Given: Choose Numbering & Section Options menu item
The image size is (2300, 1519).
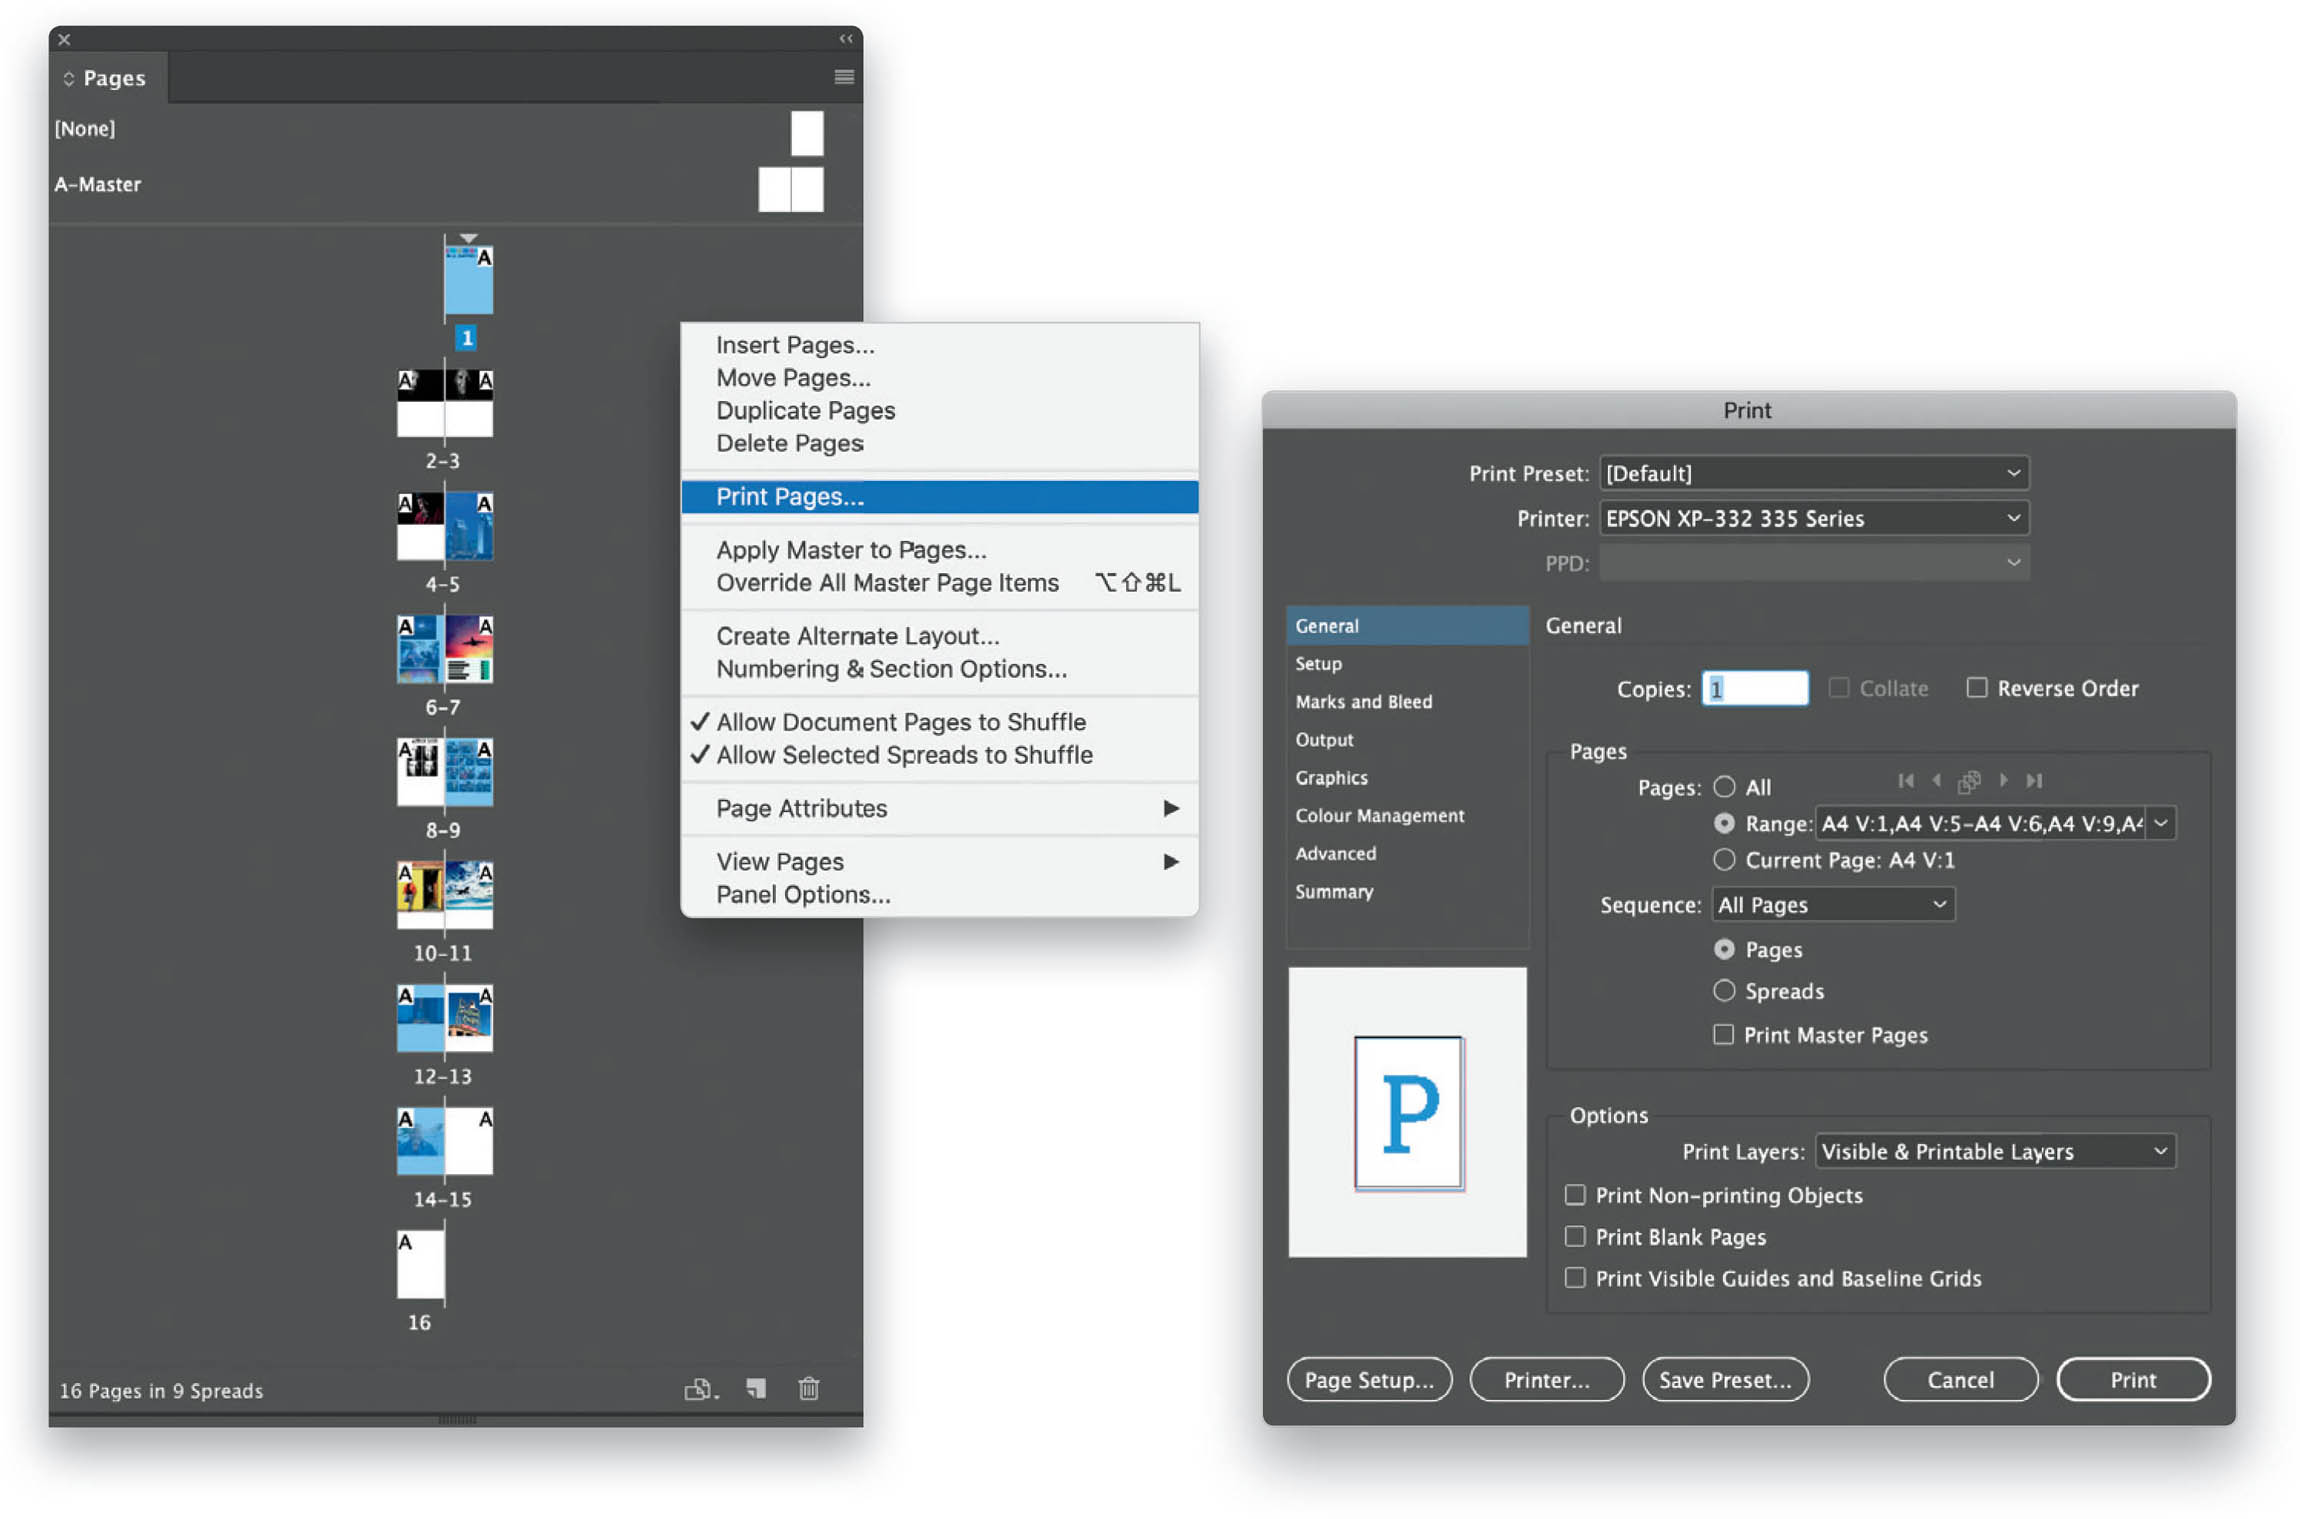Looking at the screenshot, I should (x=940, y=669).
